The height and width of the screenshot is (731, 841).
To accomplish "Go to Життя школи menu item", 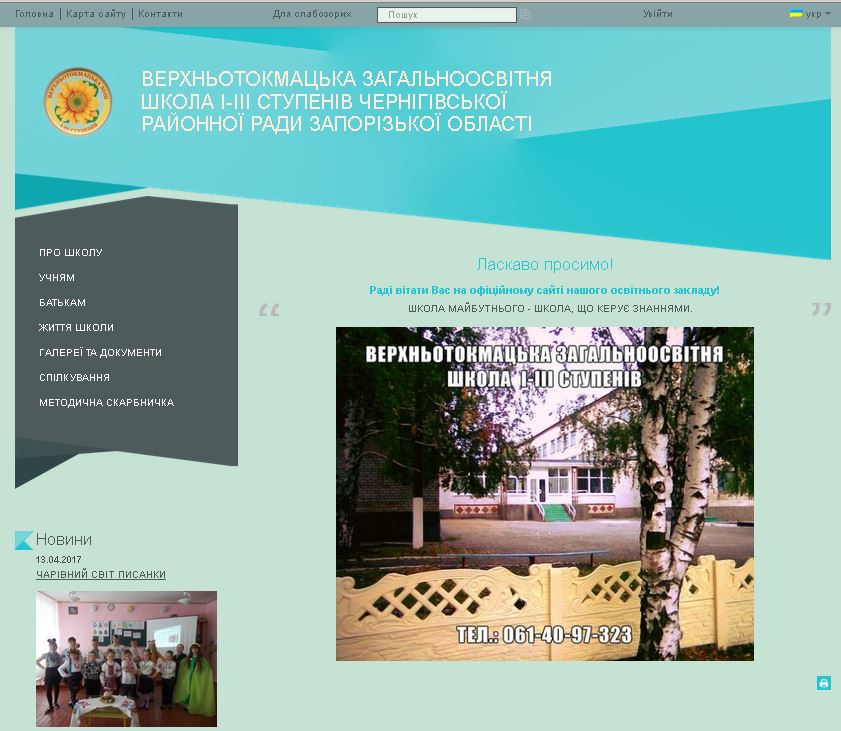I will 76,328.
